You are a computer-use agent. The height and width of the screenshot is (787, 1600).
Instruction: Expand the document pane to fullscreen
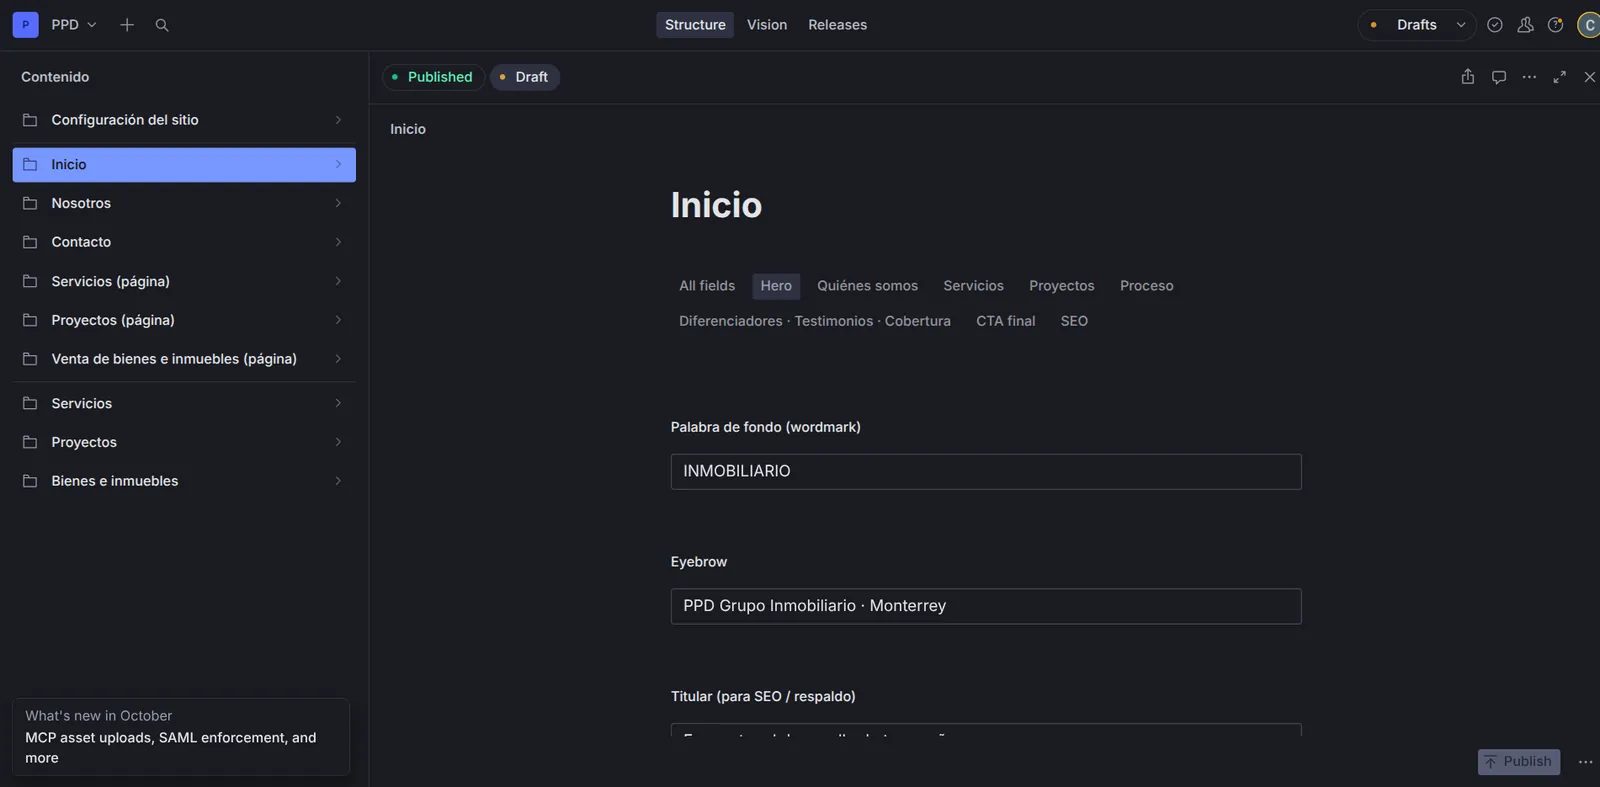1559,77
